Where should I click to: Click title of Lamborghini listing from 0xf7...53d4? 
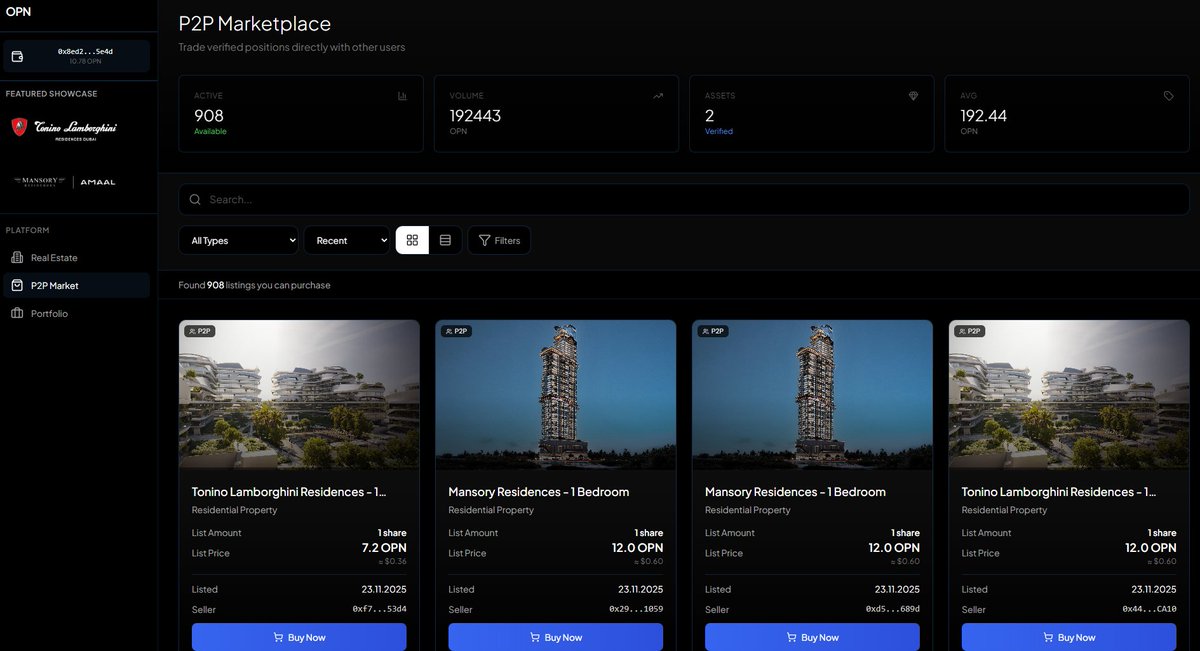289,492
